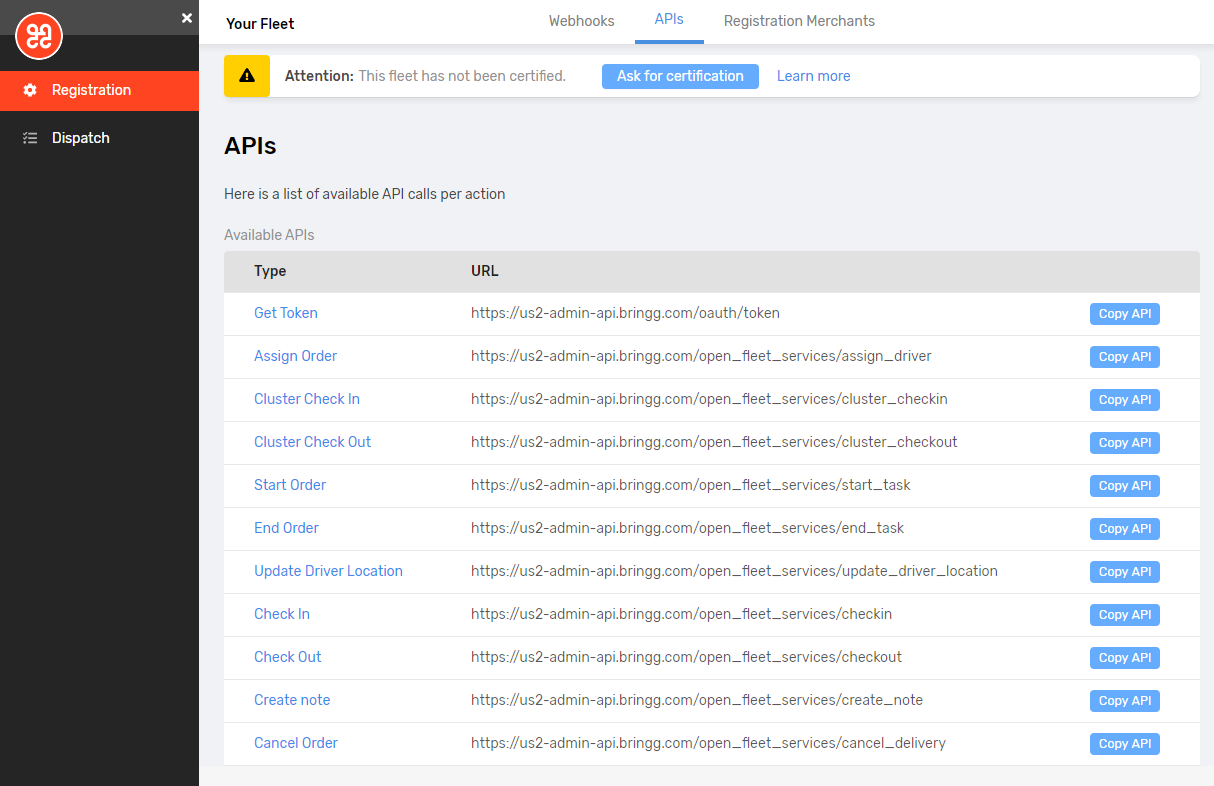1214x786 pixels.
Task: Select the APIs tab
Action: coord(669,20)
